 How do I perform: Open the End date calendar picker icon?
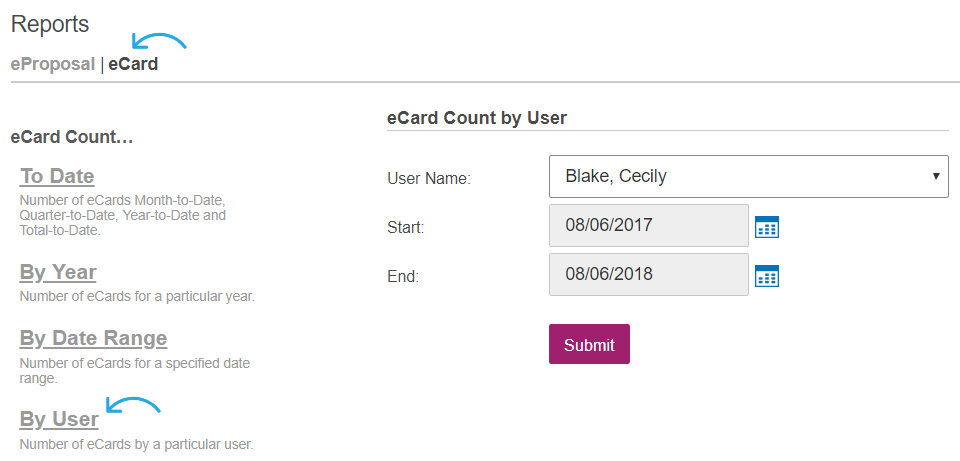pyautogui.click(x=767, y=275)
